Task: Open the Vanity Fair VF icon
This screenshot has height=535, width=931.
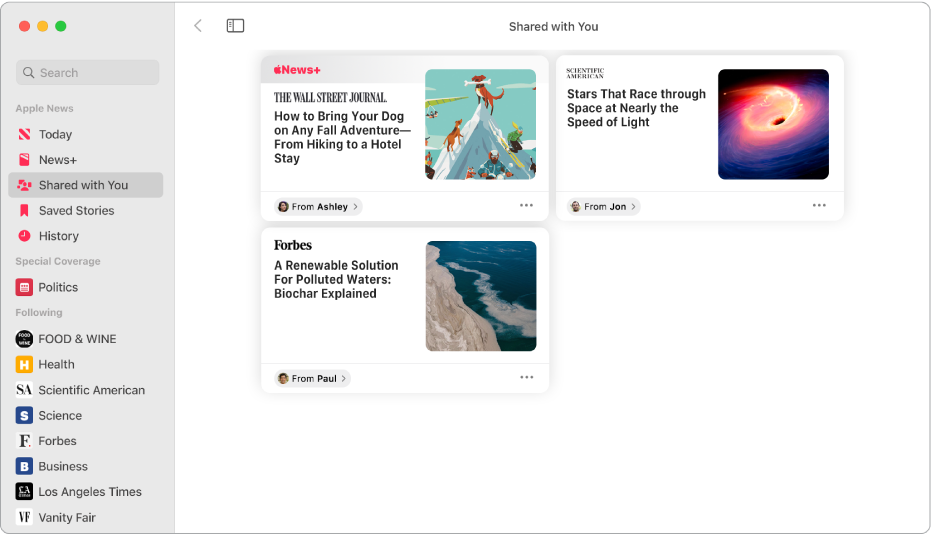Action: [x=24, y=517]
